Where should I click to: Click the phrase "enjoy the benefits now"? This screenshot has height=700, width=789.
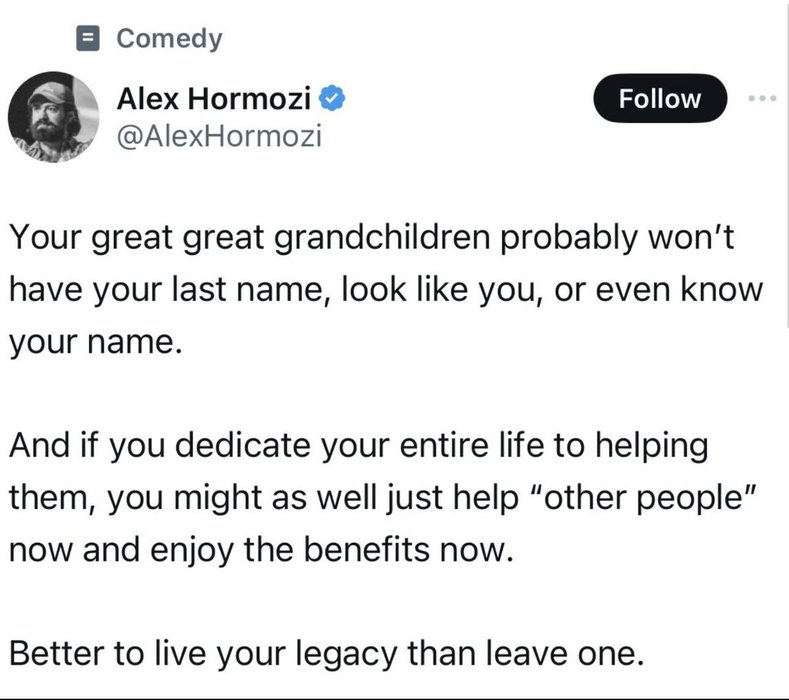pyautogui.click(x=332, y=550)
